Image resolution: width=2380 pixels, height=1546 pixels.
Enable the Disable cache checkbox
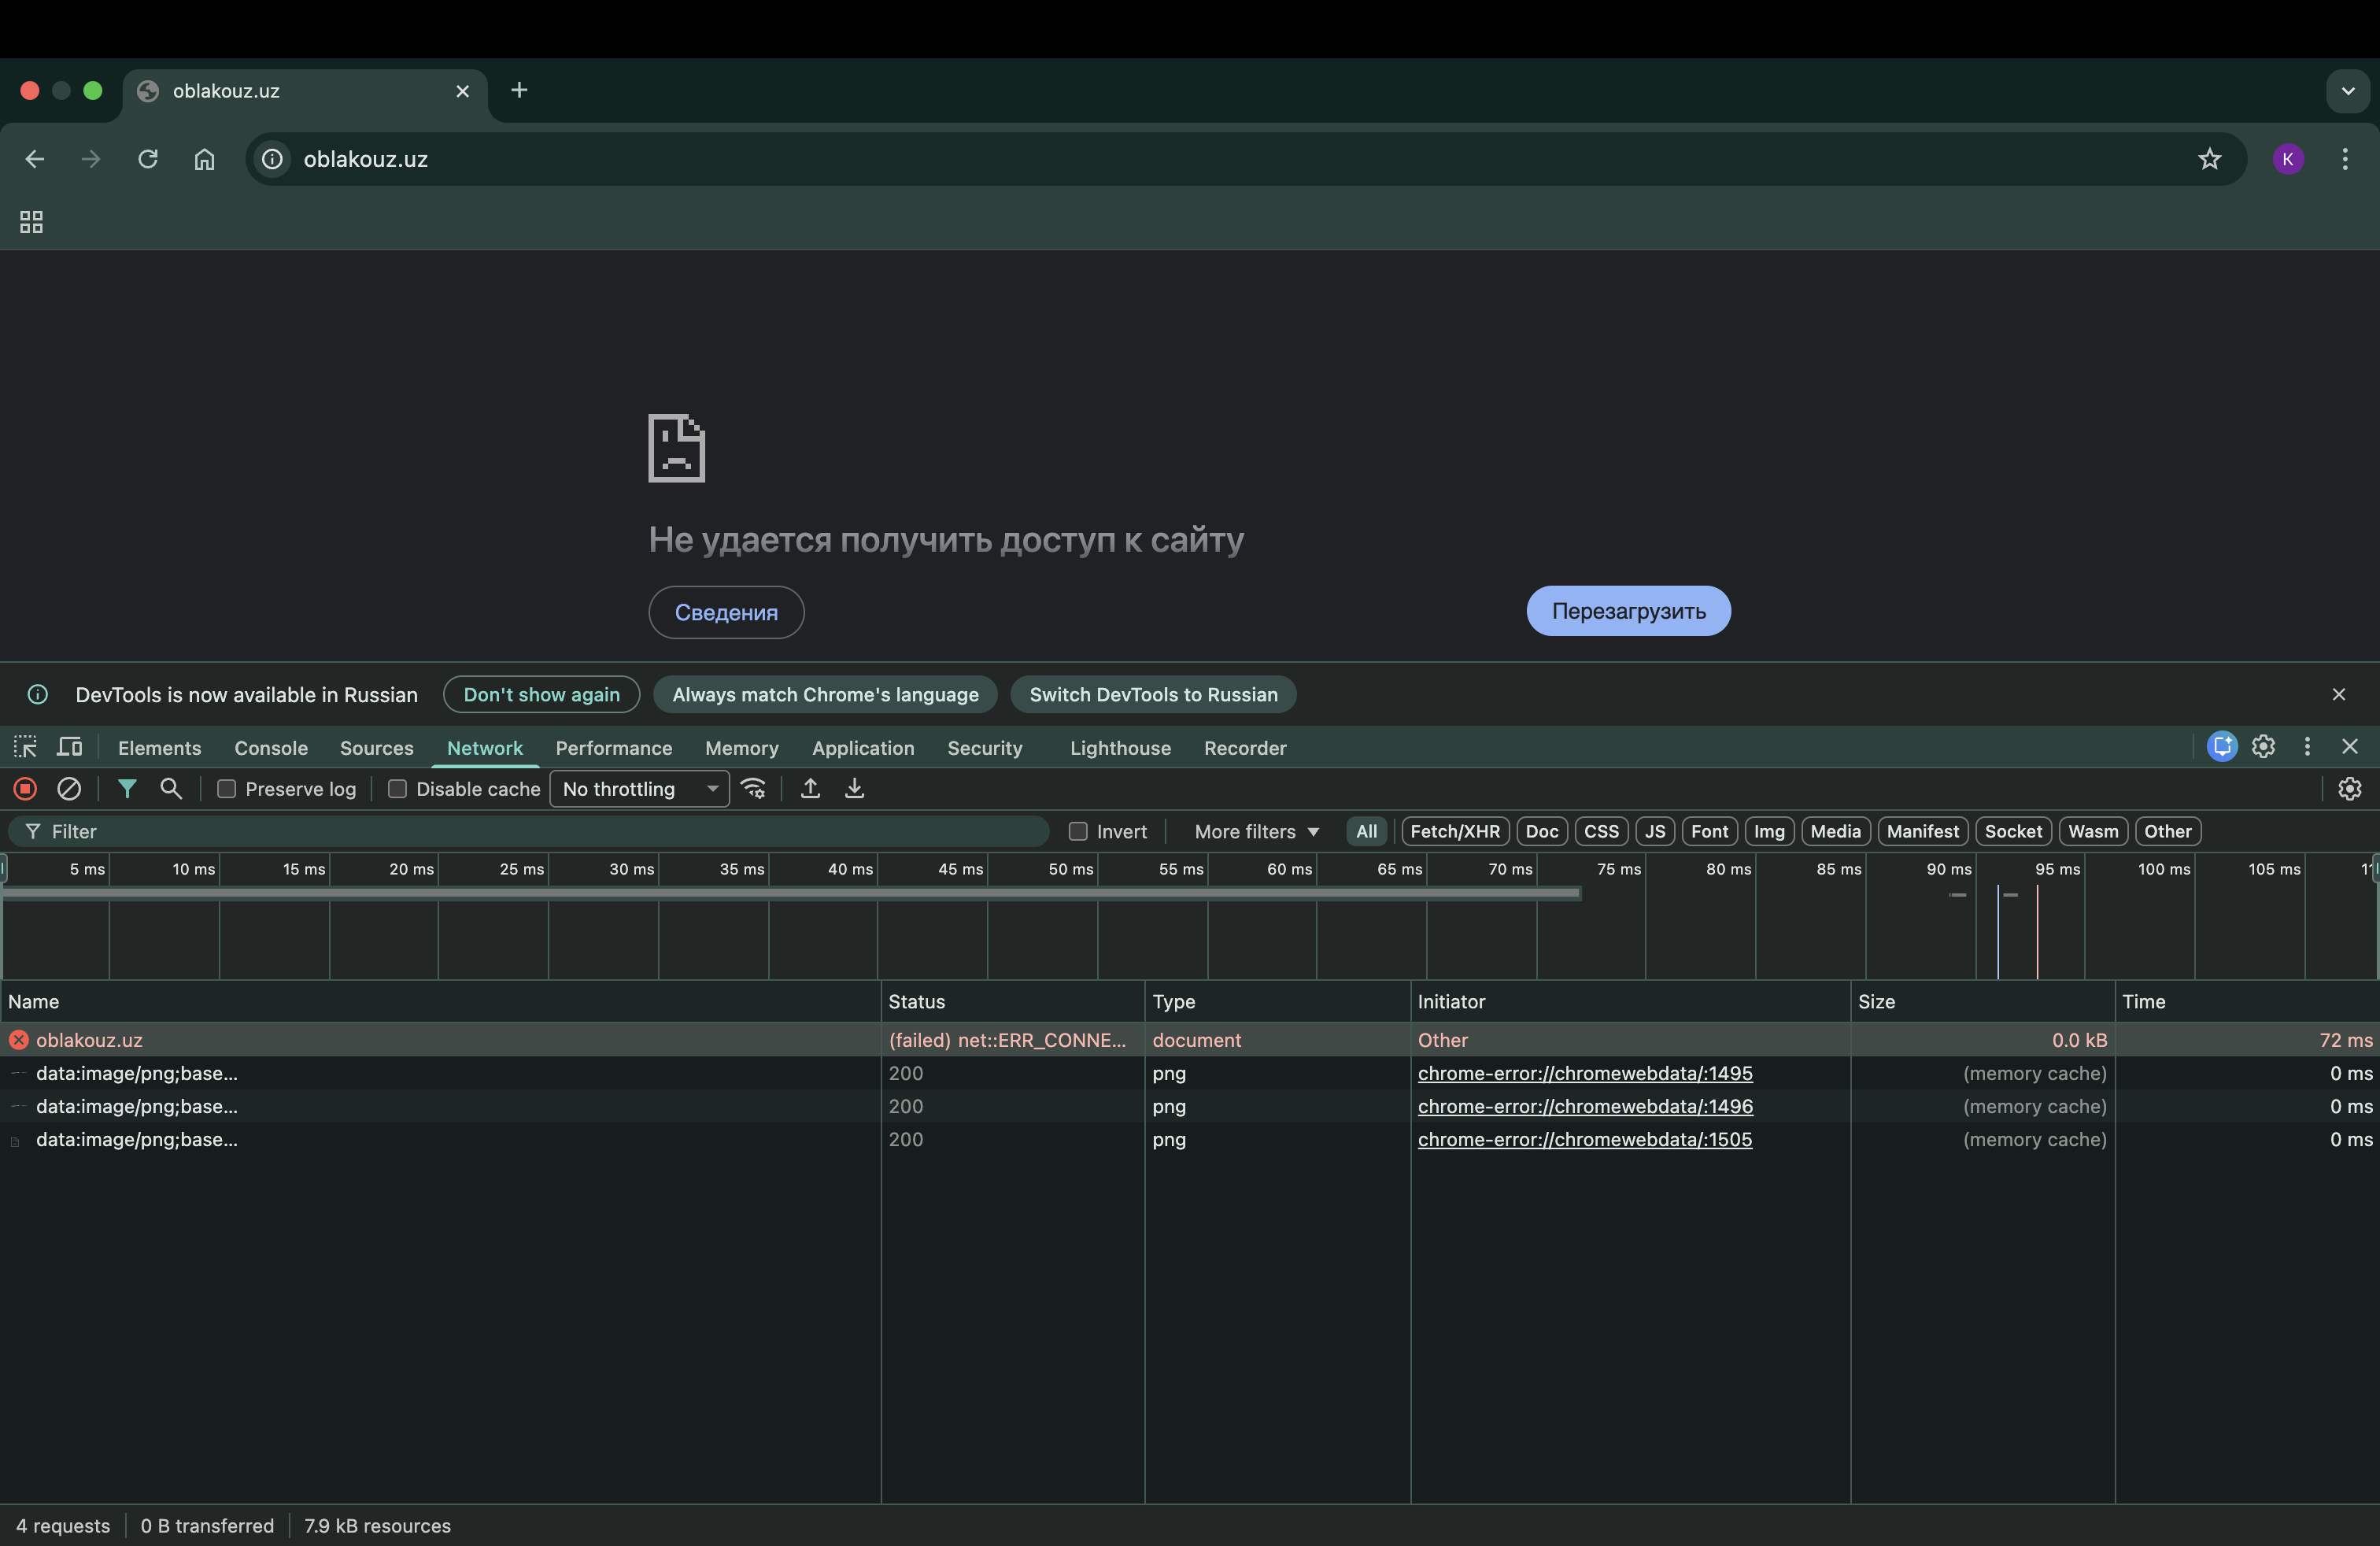point(397,789)
